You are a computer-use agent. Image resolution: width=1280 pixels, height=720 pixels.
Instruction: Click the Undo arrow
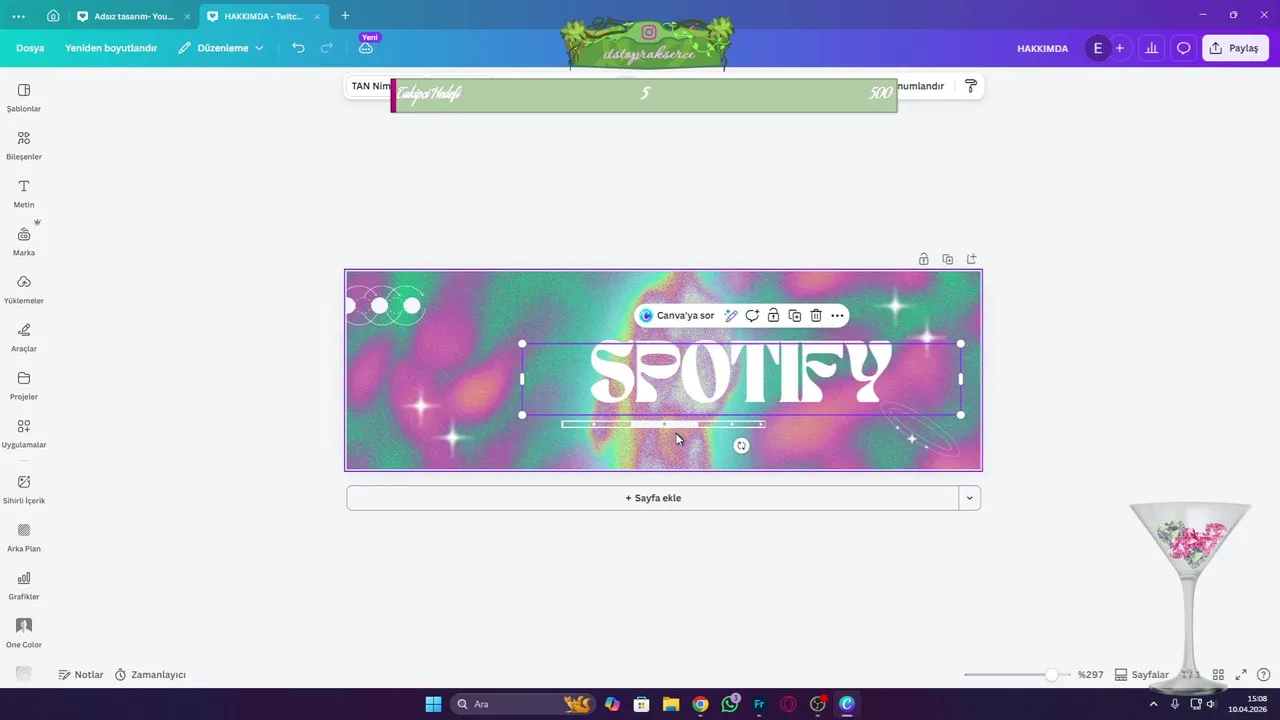pyautogui.click(x=298, y=48)
